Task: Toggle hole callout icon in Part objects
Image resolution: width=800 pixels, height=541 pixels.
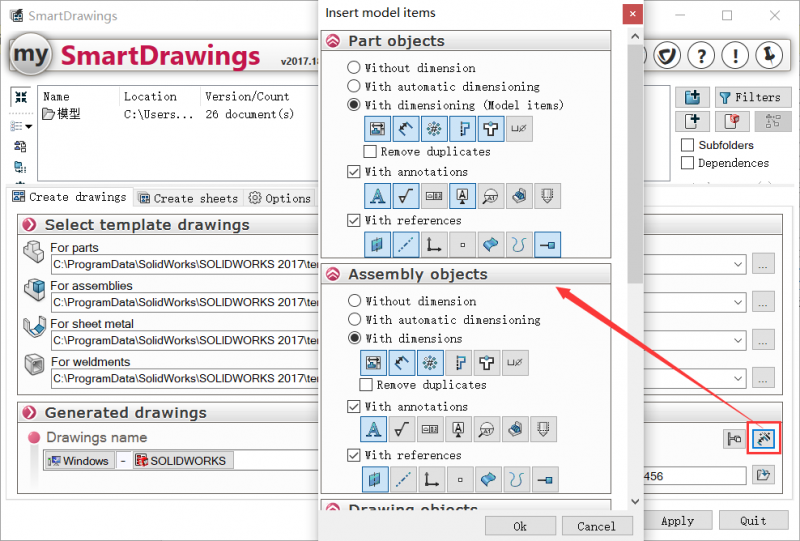Action: [x=519, y=129]
